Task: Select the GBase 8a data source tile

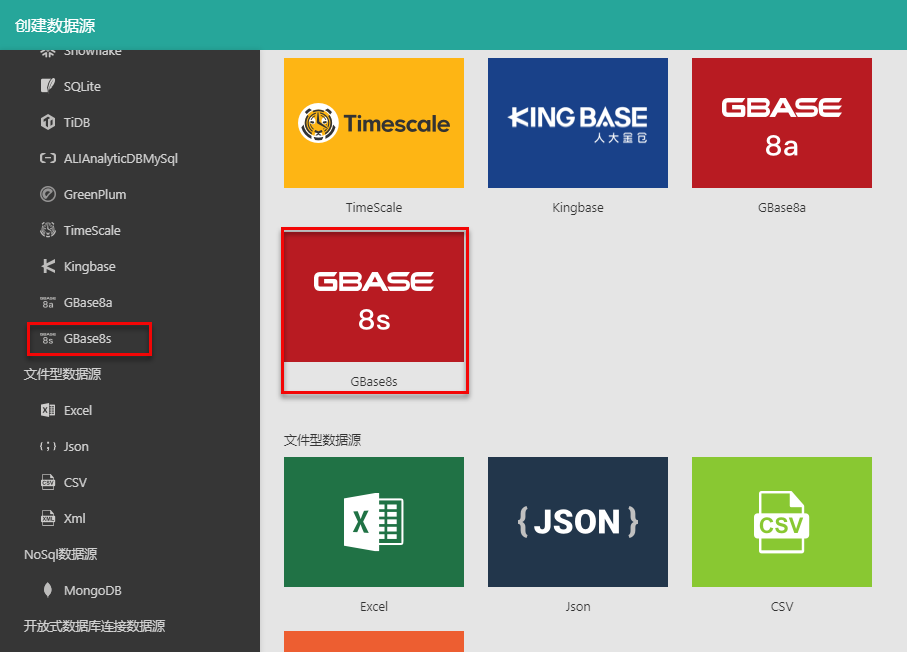Action: point(781,123)
